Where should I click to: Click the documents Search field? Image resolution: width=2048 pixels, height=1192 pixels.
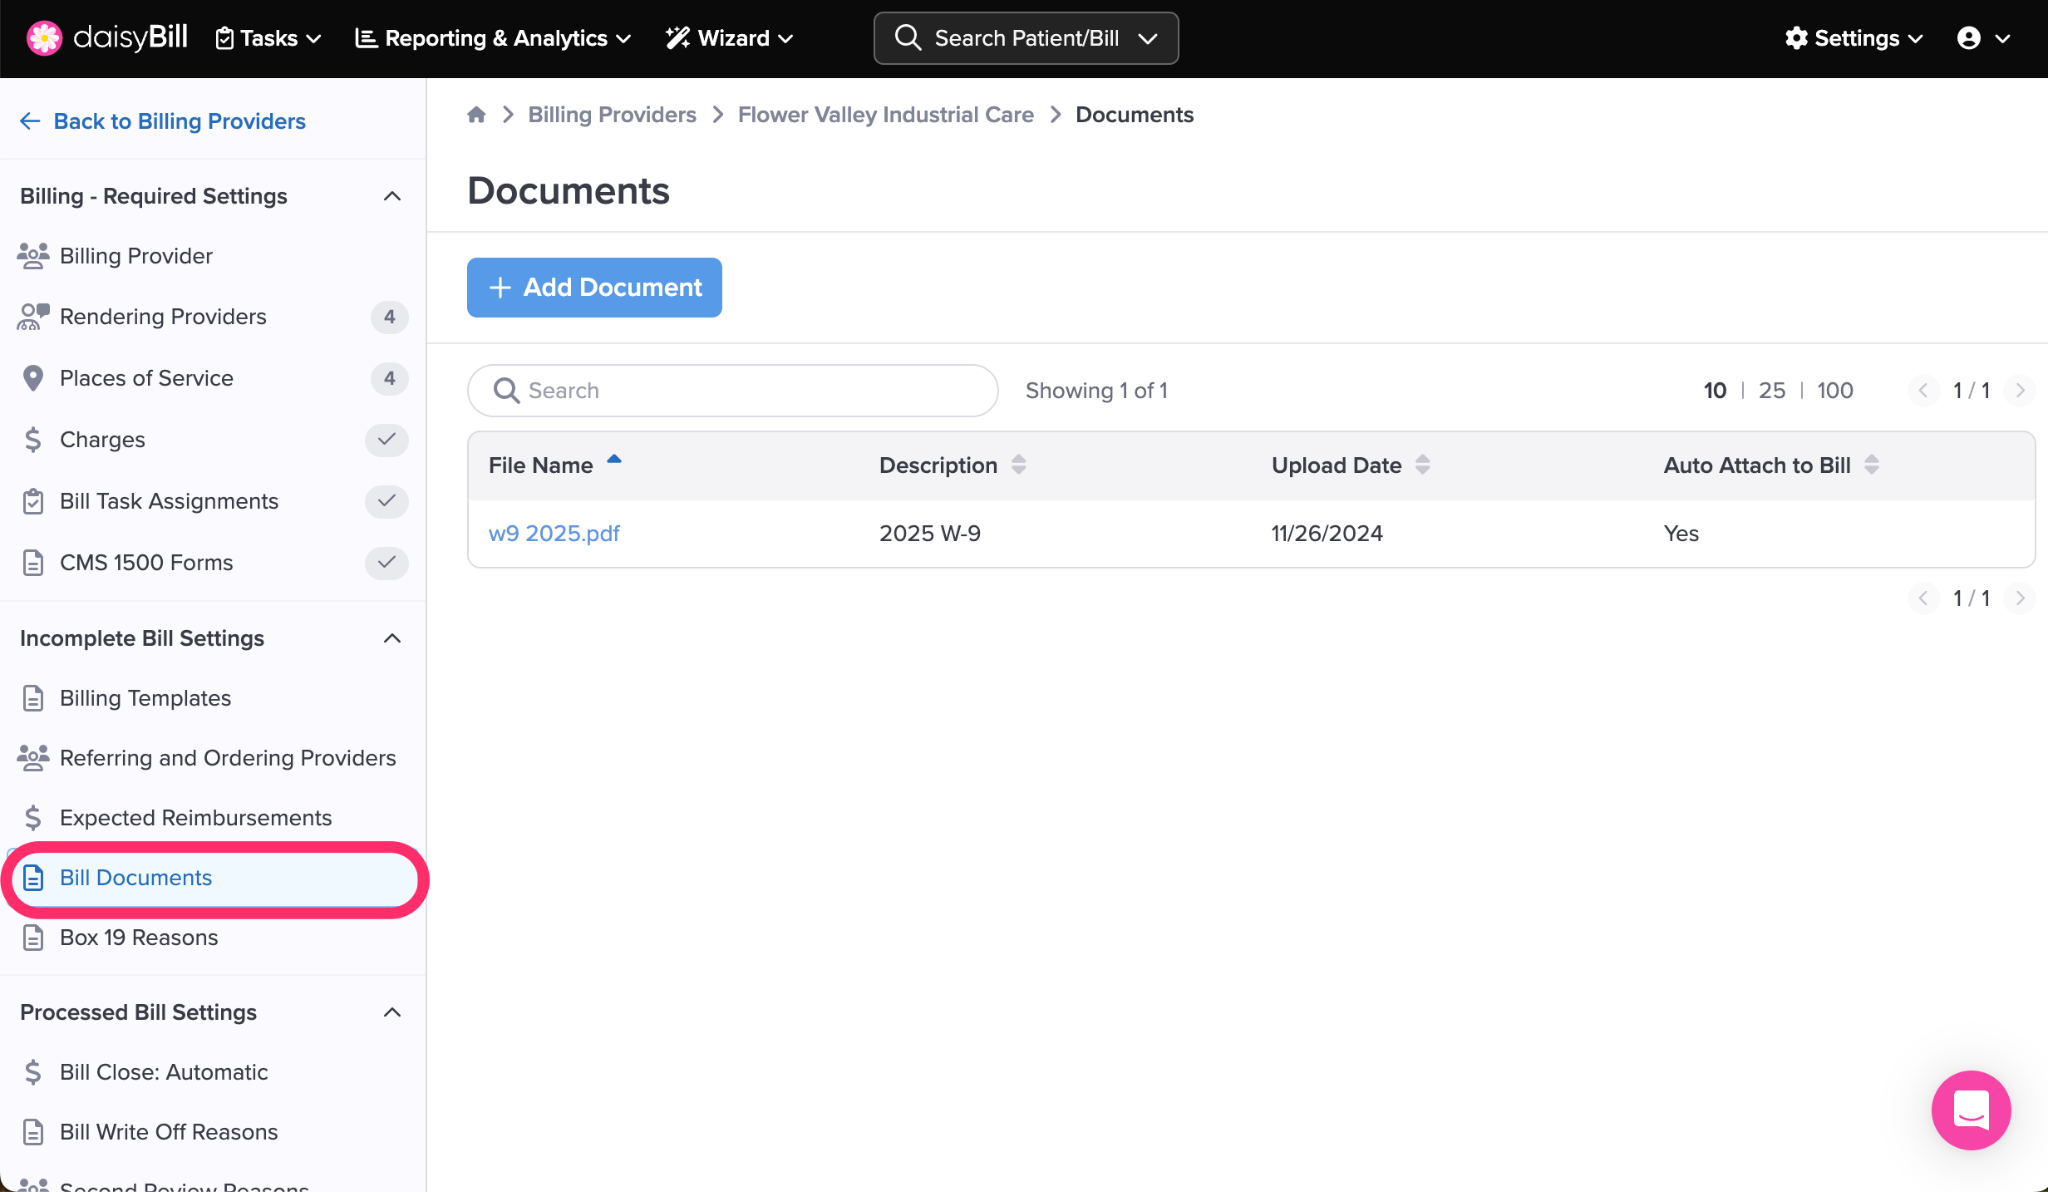tap(732, 390)
